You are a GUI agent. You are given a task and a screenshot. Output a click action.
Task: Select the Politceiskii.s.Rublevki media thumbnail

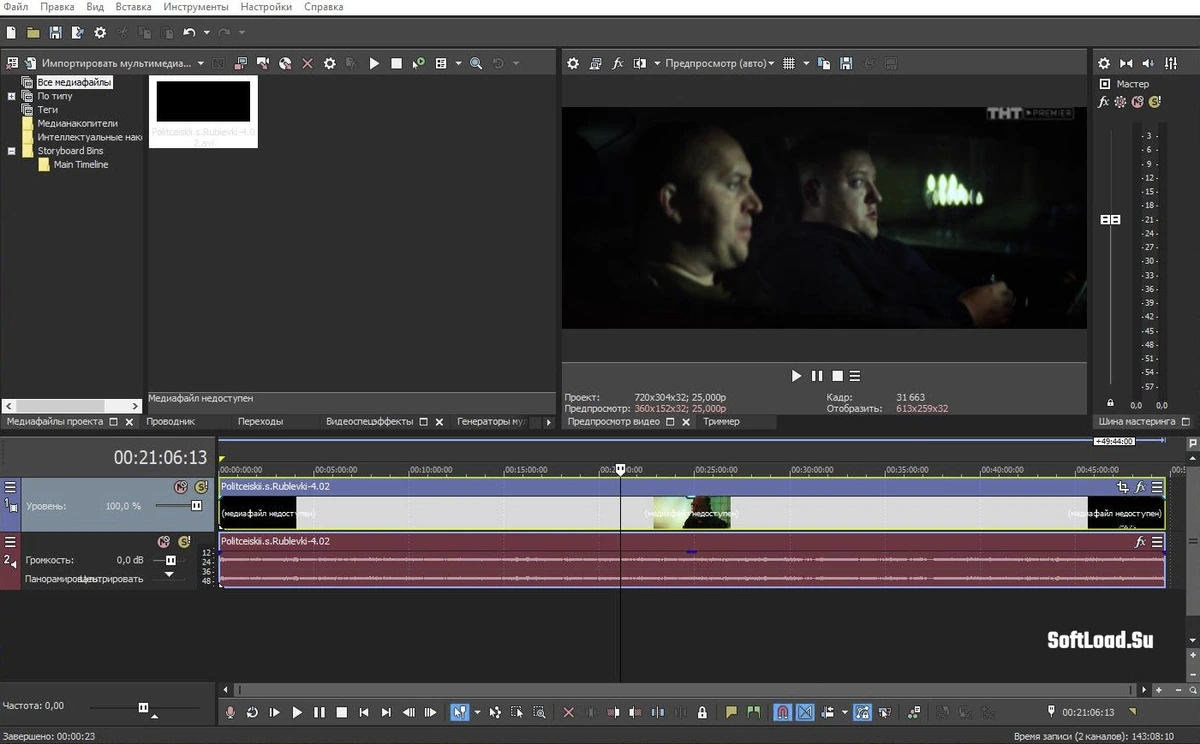(x=203, y=112)
